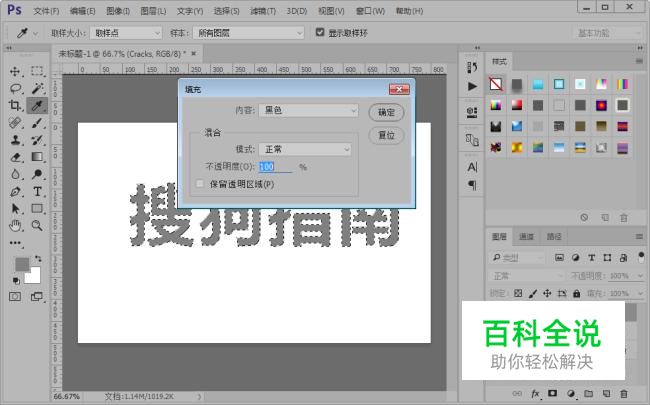
Task: Click foreground color swatch
Action: pos(22,264)
